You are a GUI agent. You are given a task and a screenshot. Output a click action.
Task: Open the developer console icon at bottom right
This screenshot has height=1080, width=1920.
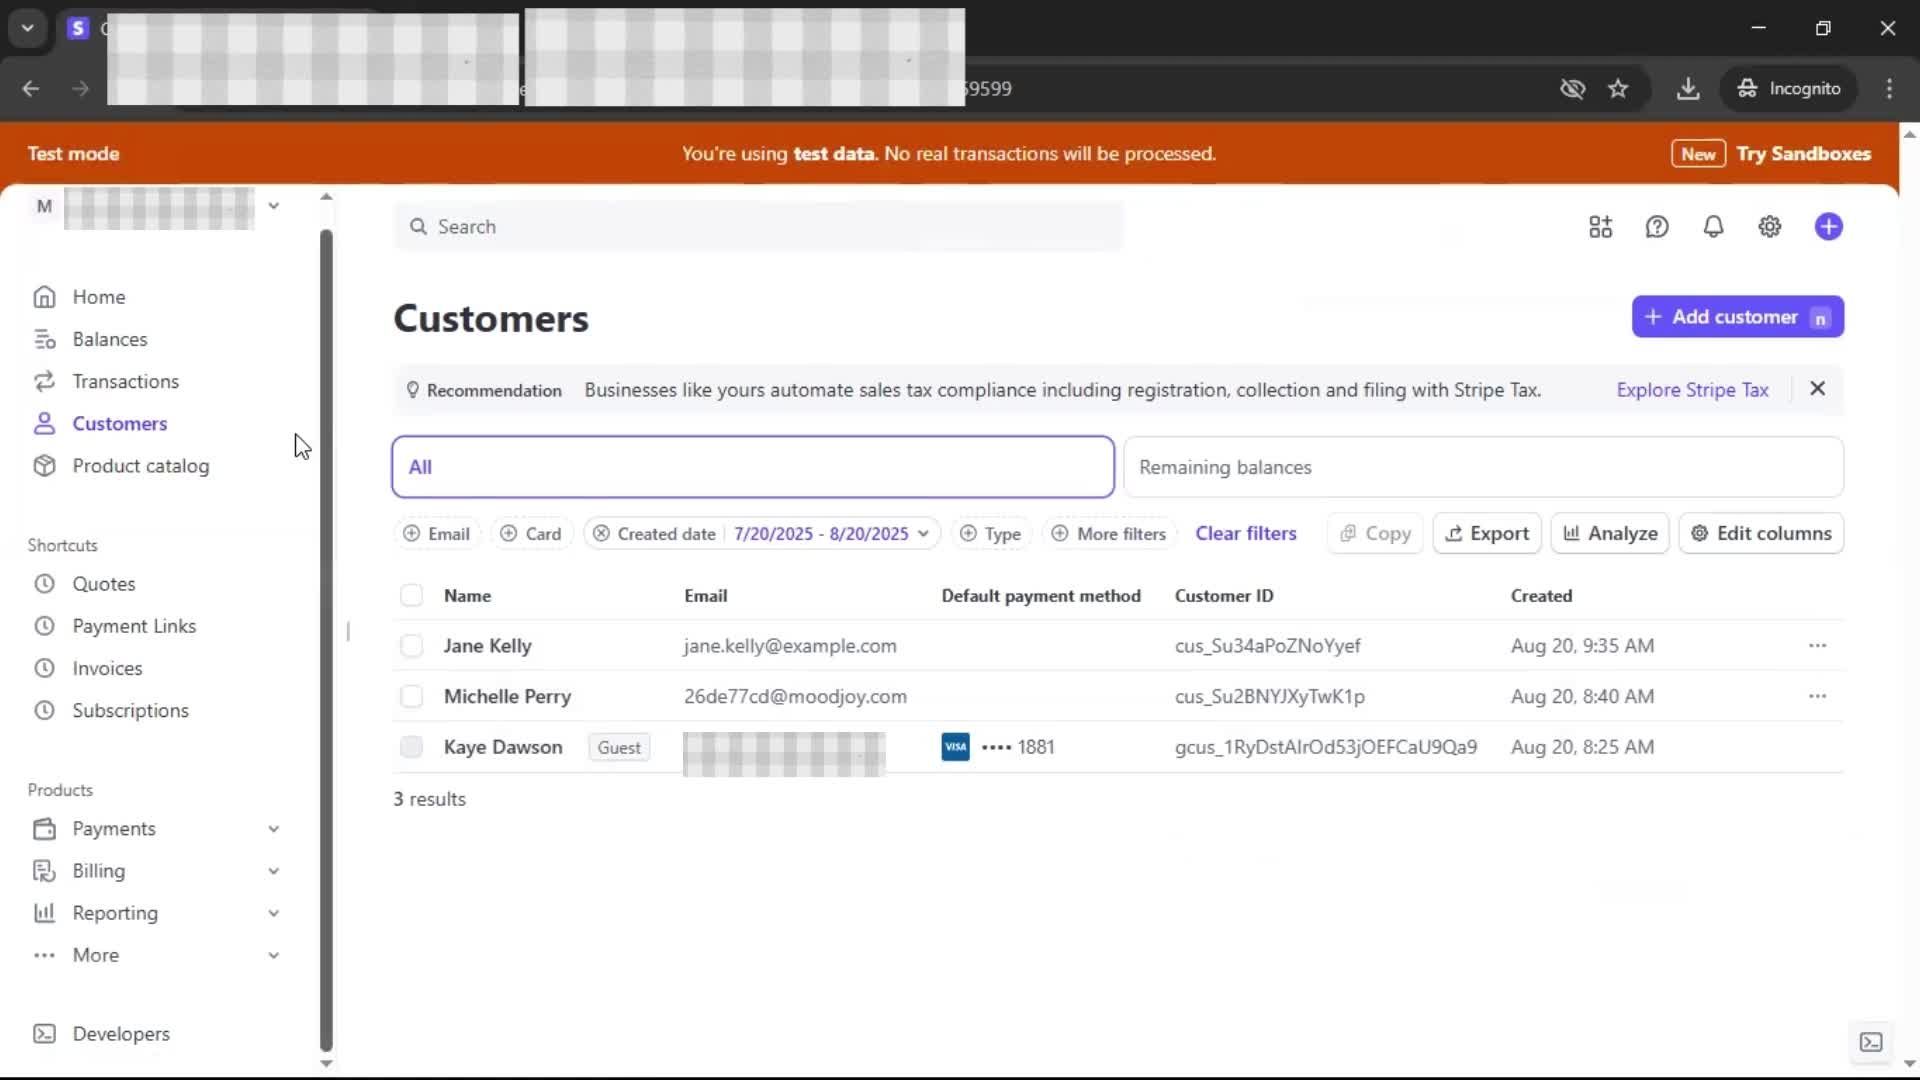tap(1870, 1042)
